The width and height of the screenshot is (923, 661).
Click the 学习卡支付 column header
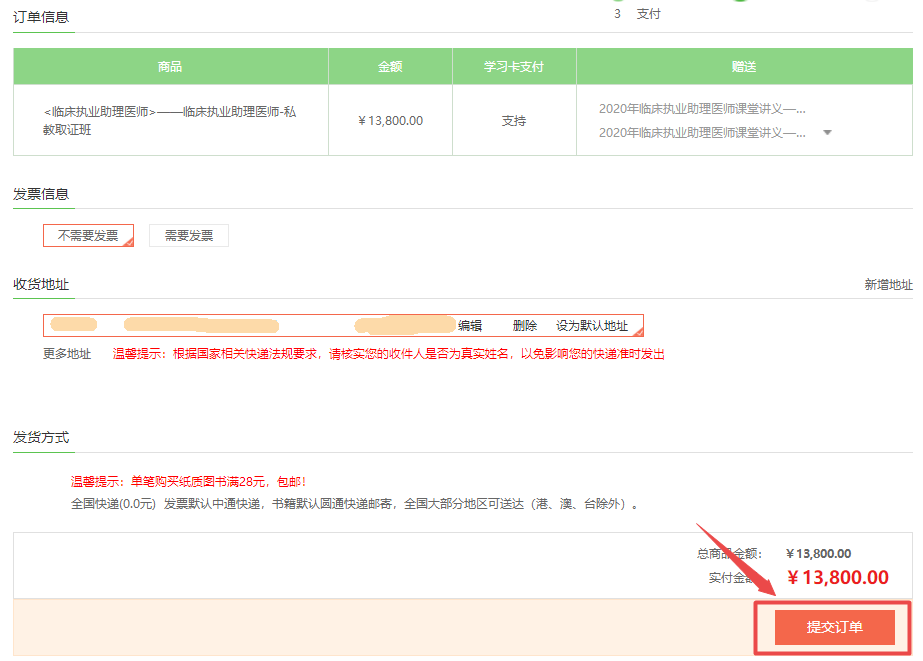tap(514, 67)
